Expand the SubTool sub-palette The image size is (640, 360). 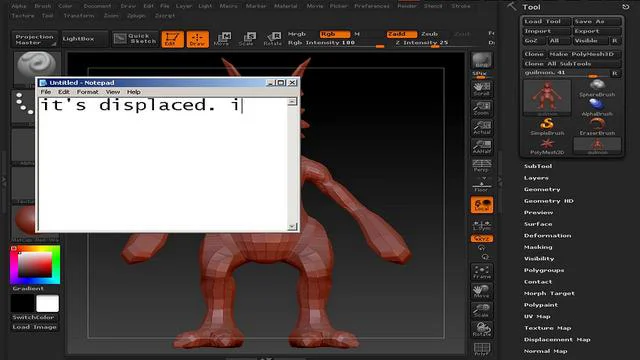click(x=538, y=166)
